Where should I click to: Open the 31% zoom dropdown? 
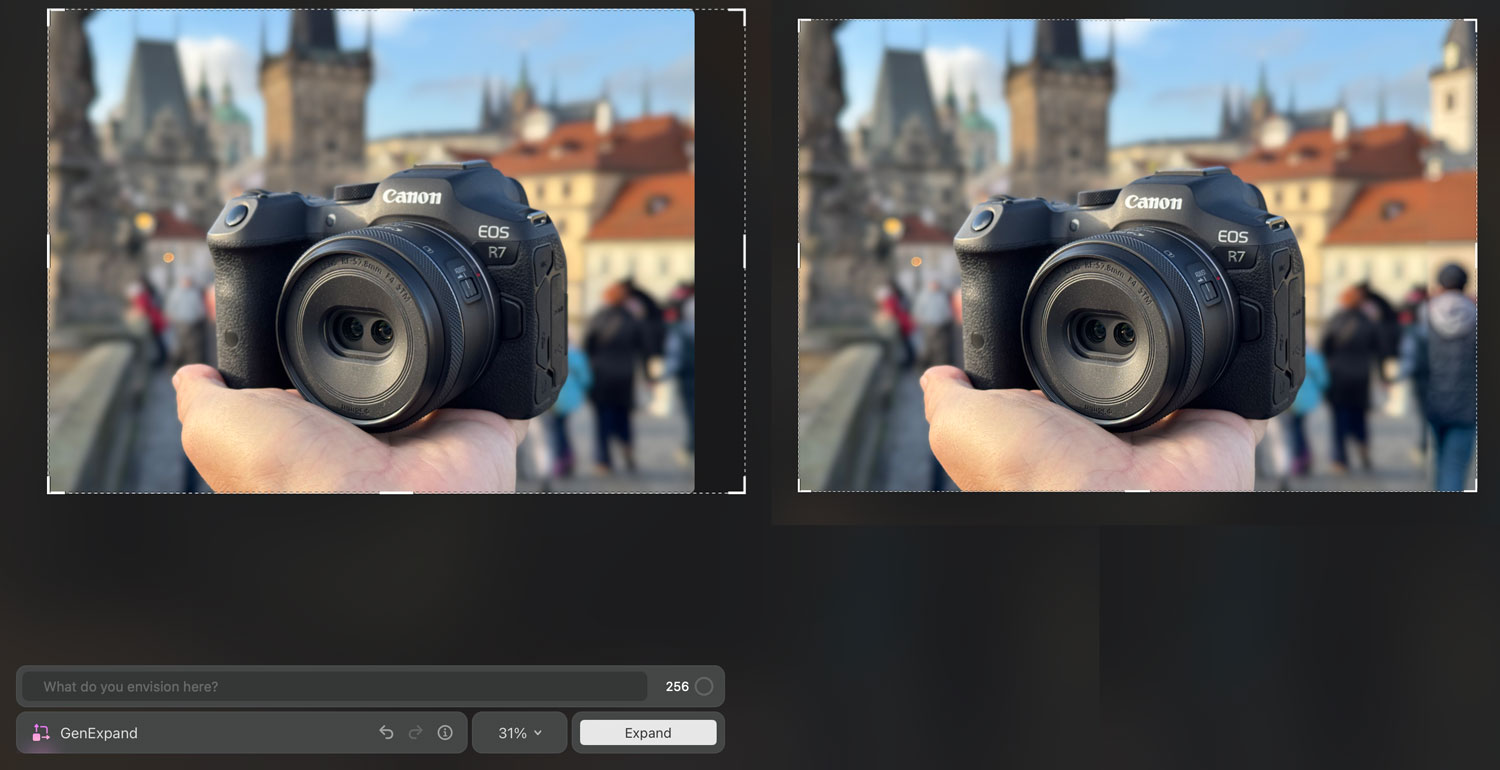coord(519,733)
